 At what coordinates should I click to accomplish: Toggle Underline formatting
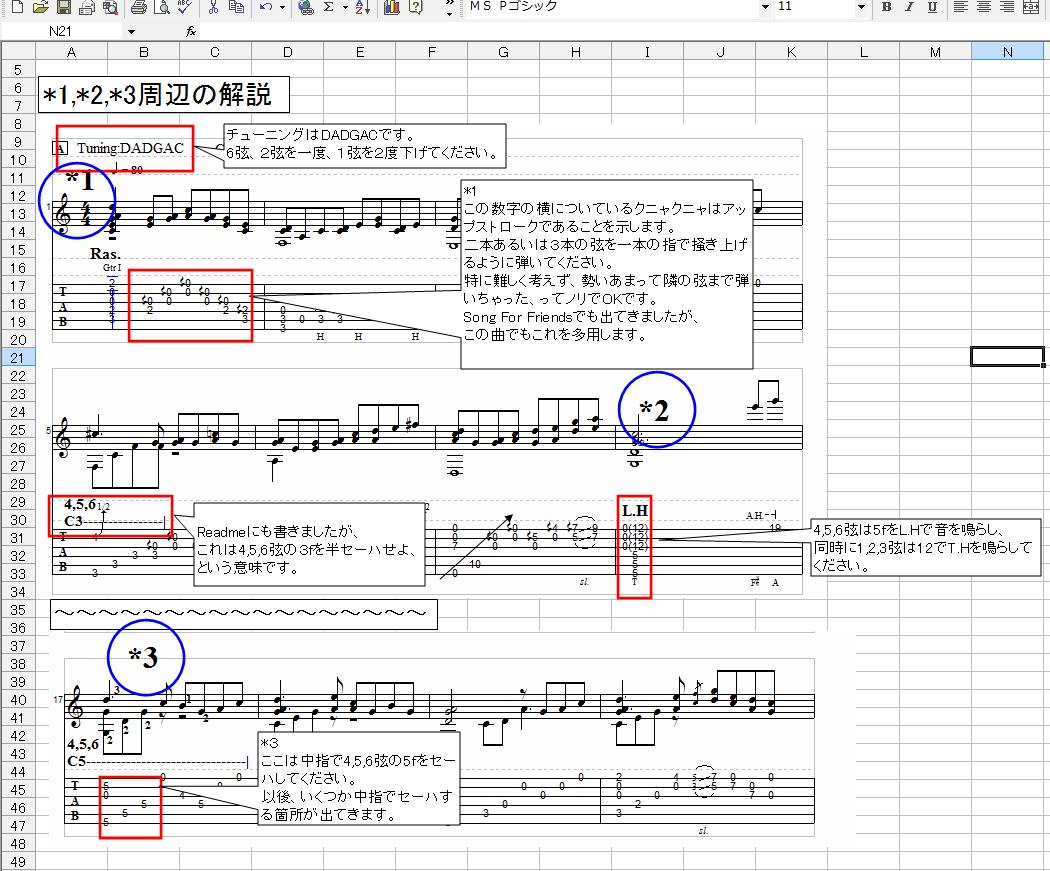[932, 8]
